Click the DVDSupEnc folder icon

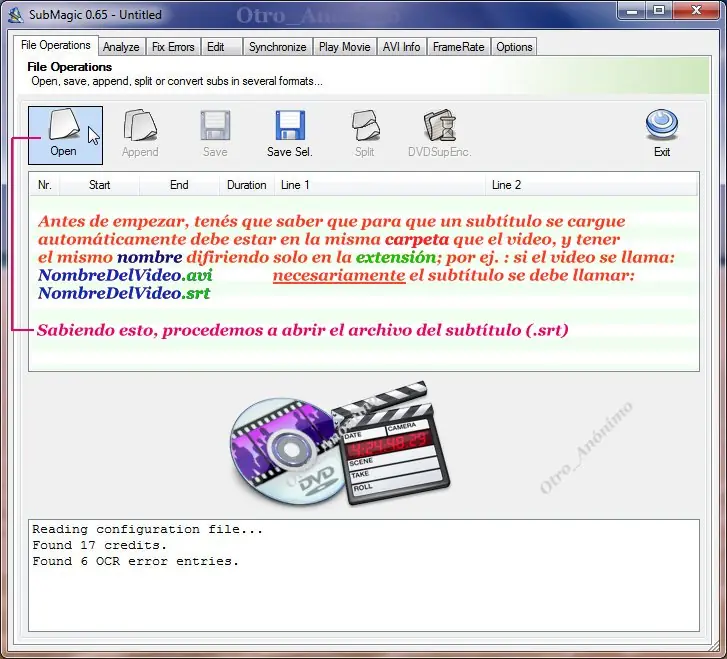coord(440,125)
